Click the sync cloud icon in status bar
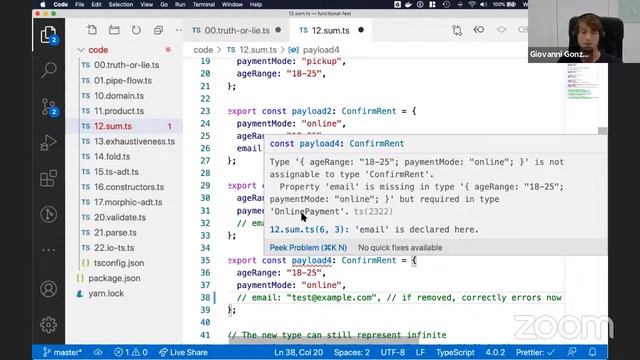Image resolution: width=640 pixels, height=360 pixels. [98, 352]
